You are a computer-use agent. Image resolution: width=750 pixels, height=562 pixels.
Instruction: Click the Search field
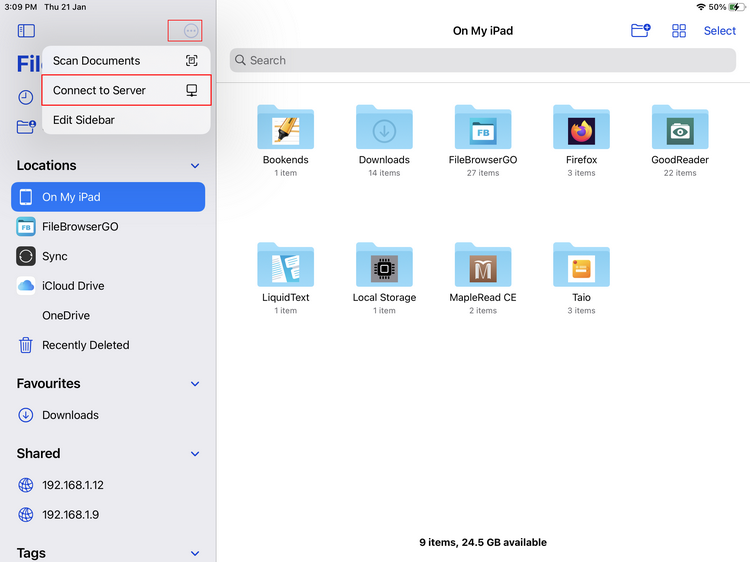point(483,60)
